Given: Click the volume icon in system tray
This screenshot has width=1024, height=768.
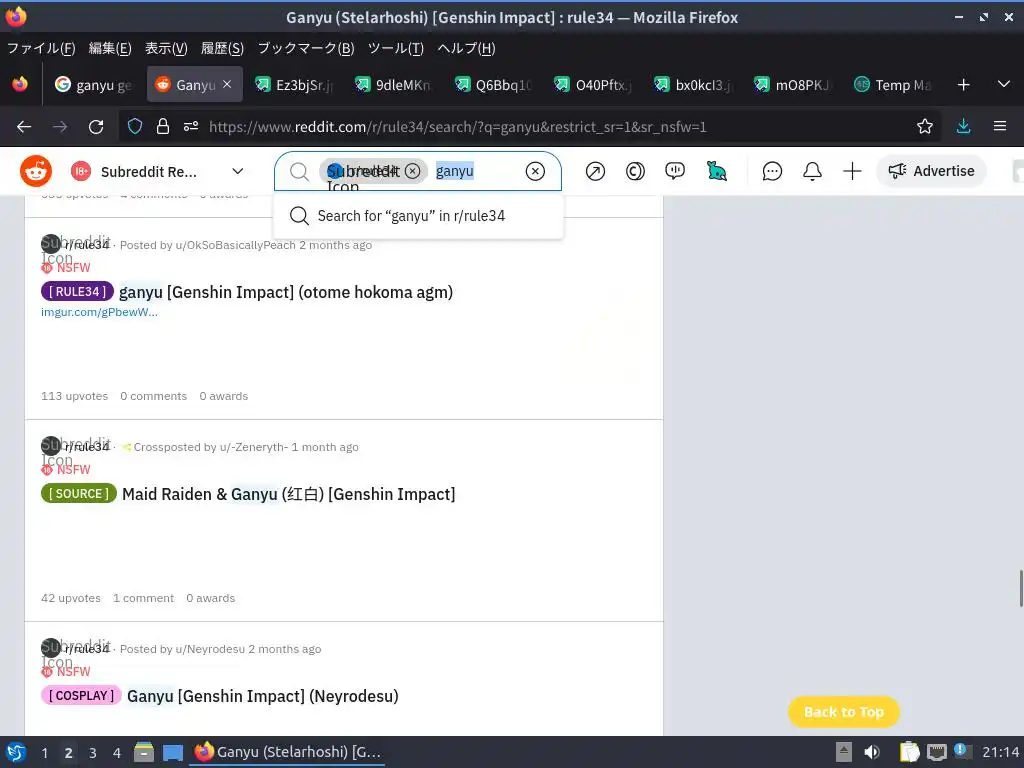Looking at the screenshot, I should click(x=872, y=752).
